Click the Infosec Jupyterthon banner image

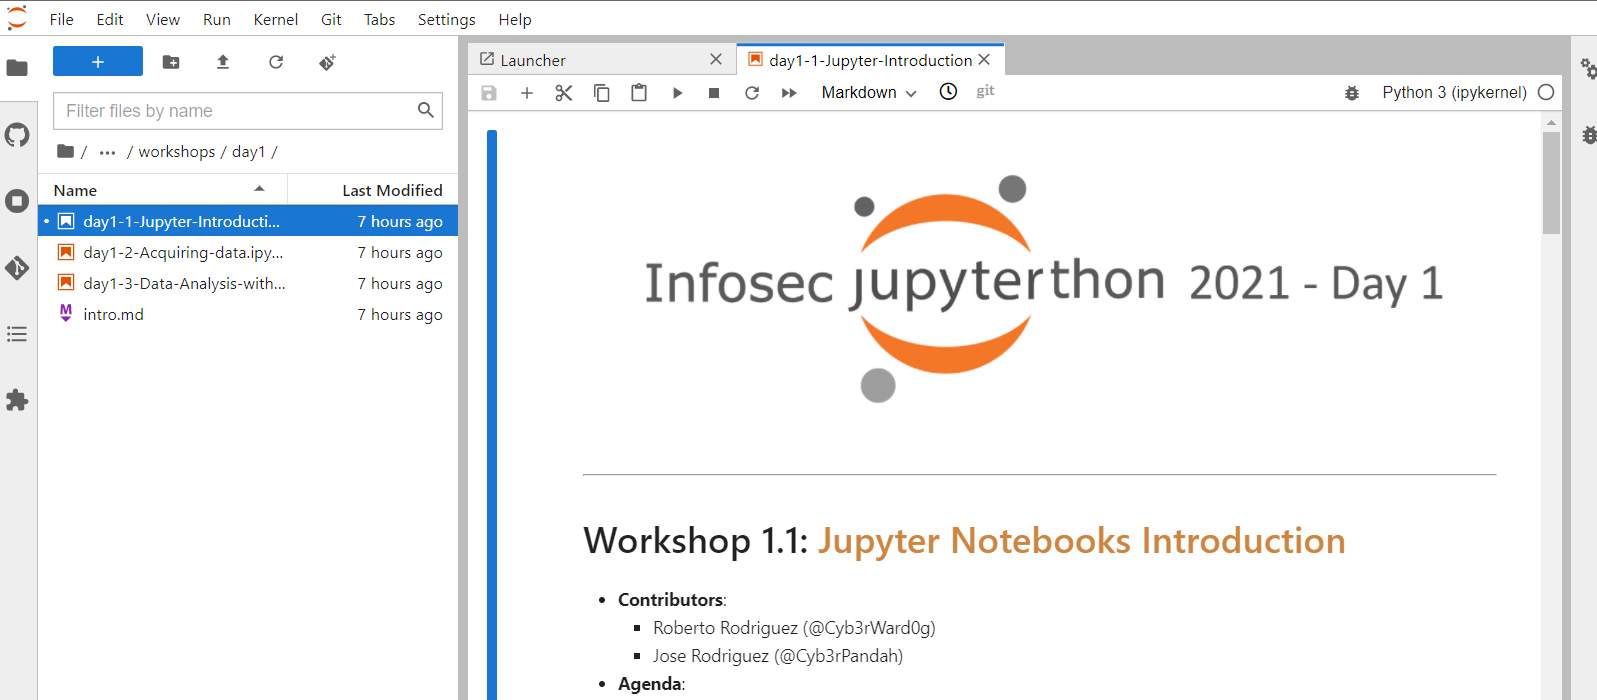click(x=1043, y=287)
